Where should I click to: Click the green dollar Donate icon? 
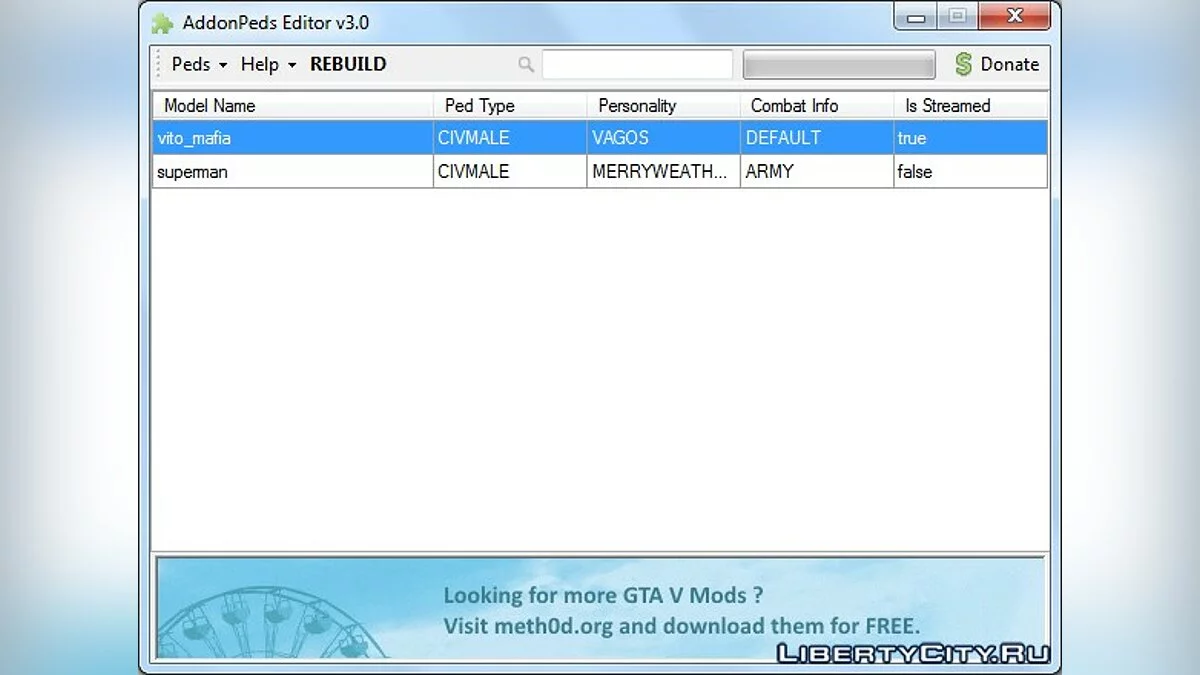pyautogui.click(x=963, y=65)
